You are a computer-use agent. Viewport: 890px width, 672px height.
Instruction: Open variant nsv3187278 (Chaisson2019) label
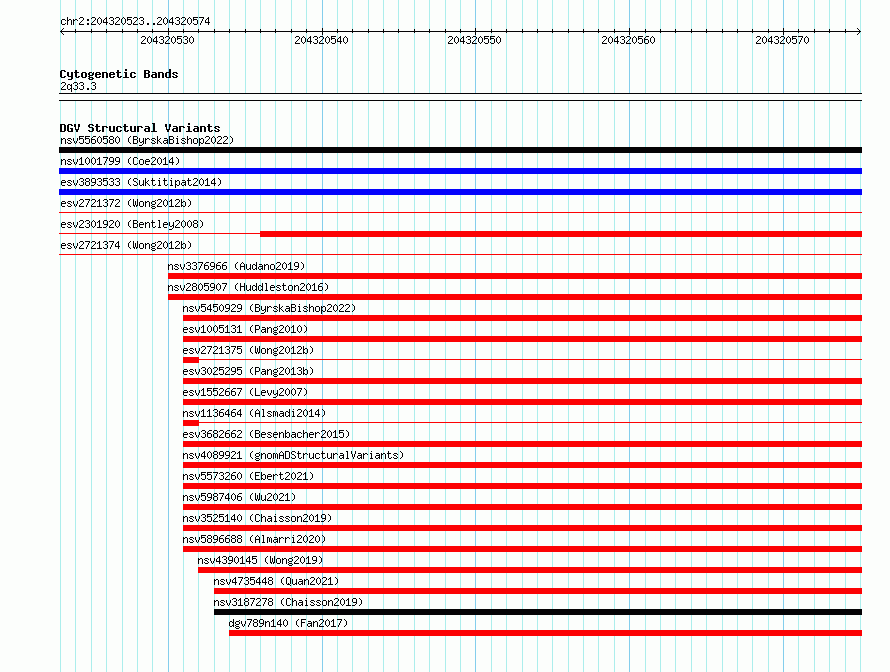coord(288,602)
